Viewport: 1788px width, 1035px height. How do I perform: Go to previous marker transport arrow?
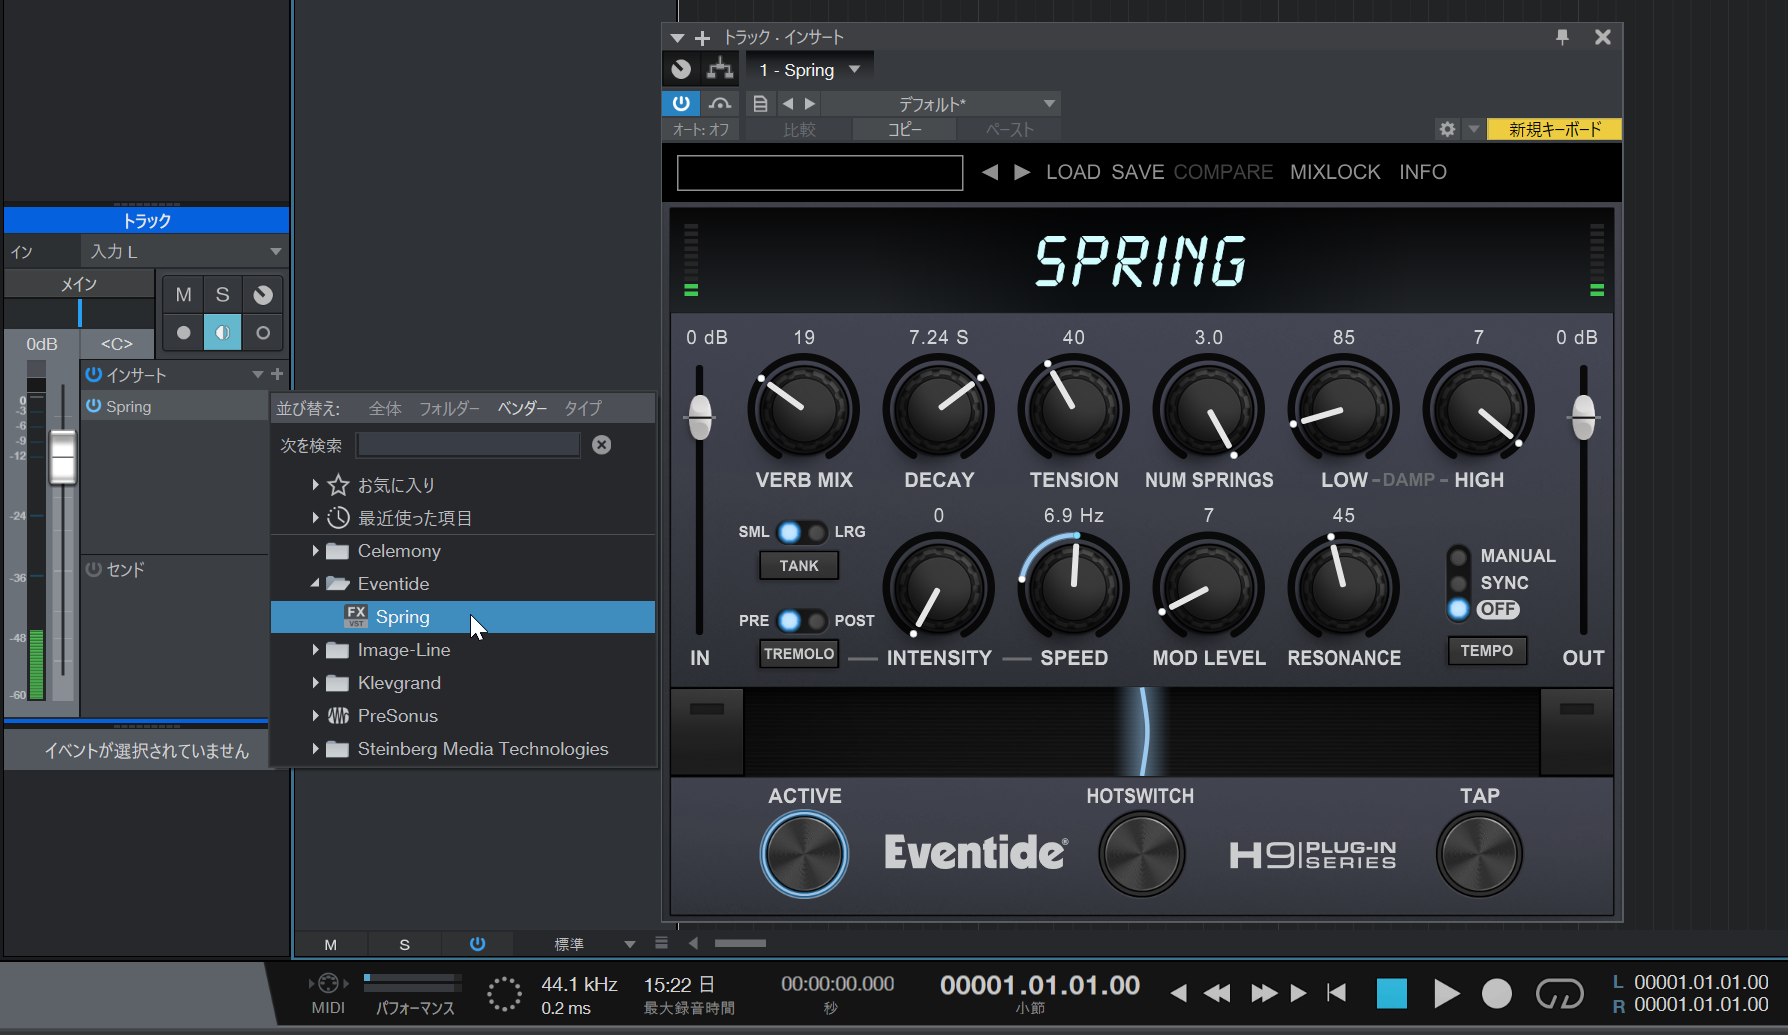point(1178,993)
